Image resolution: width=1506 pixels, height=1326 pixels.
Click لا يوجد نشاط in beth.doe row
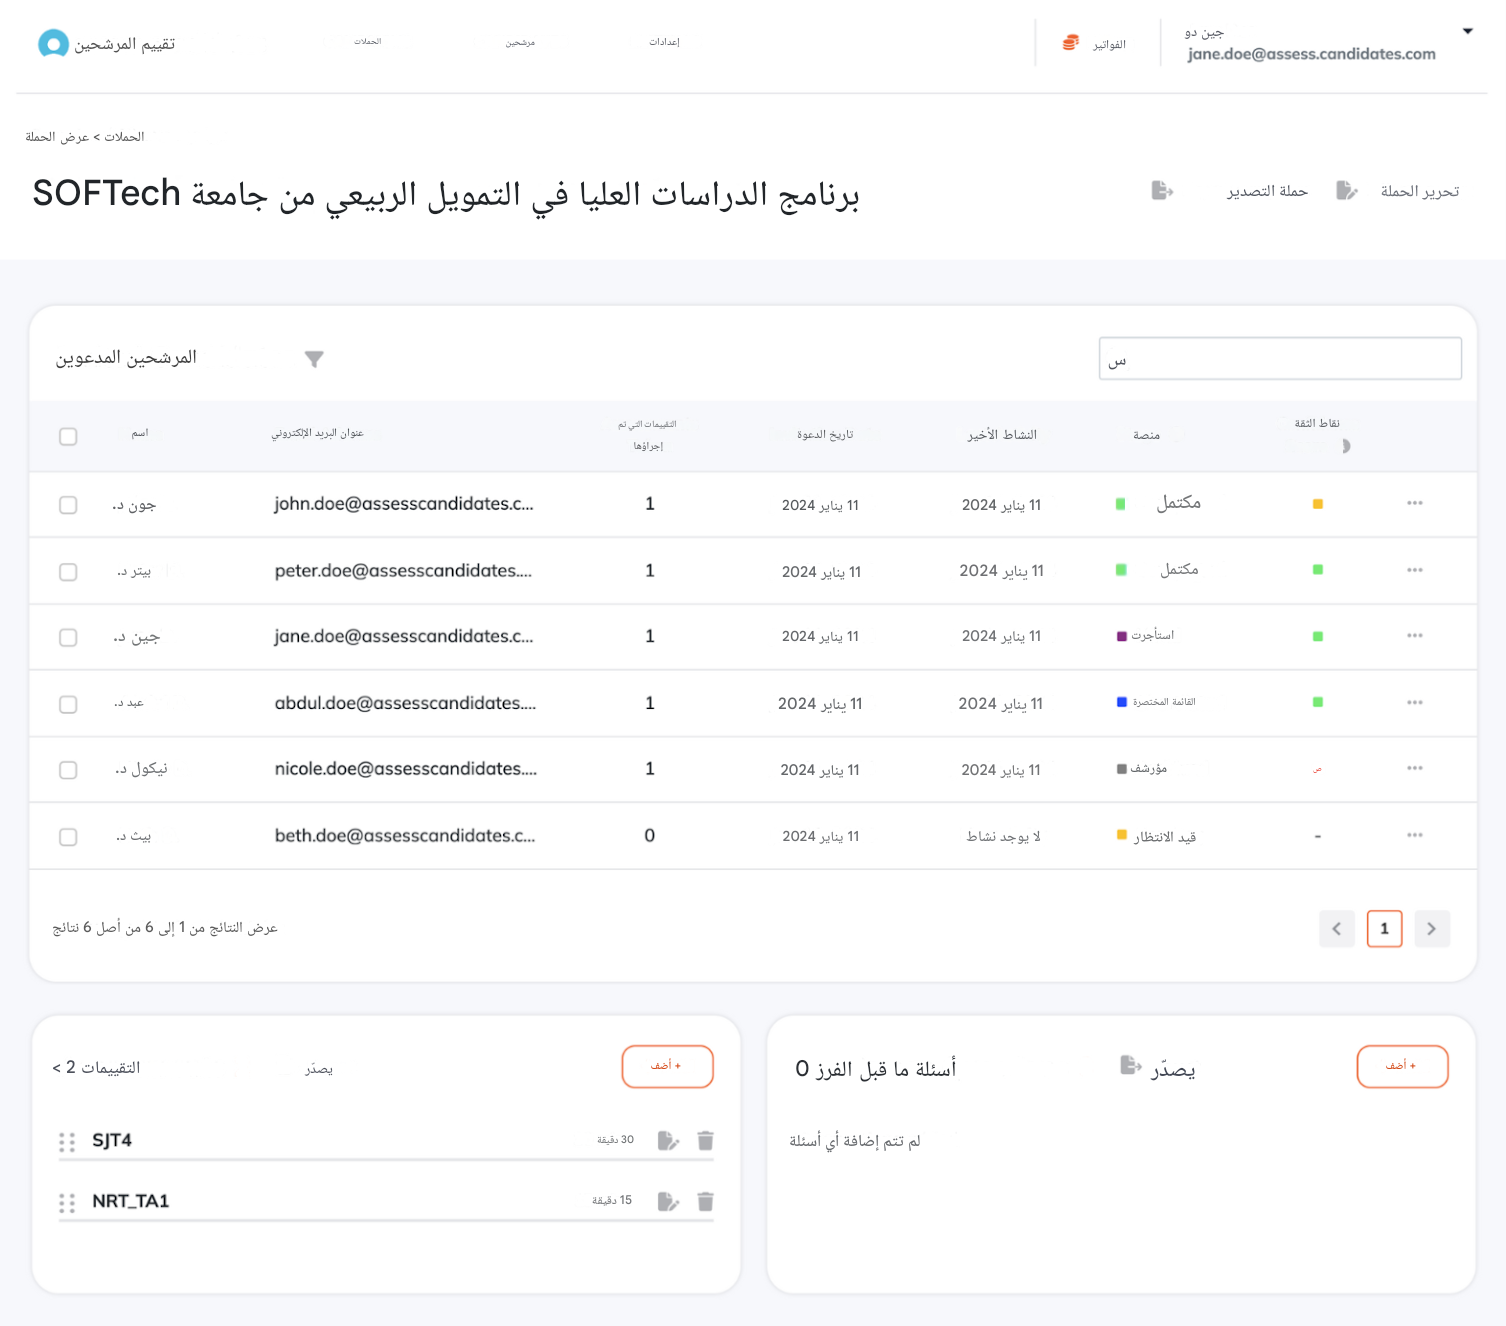[1003, 837]
